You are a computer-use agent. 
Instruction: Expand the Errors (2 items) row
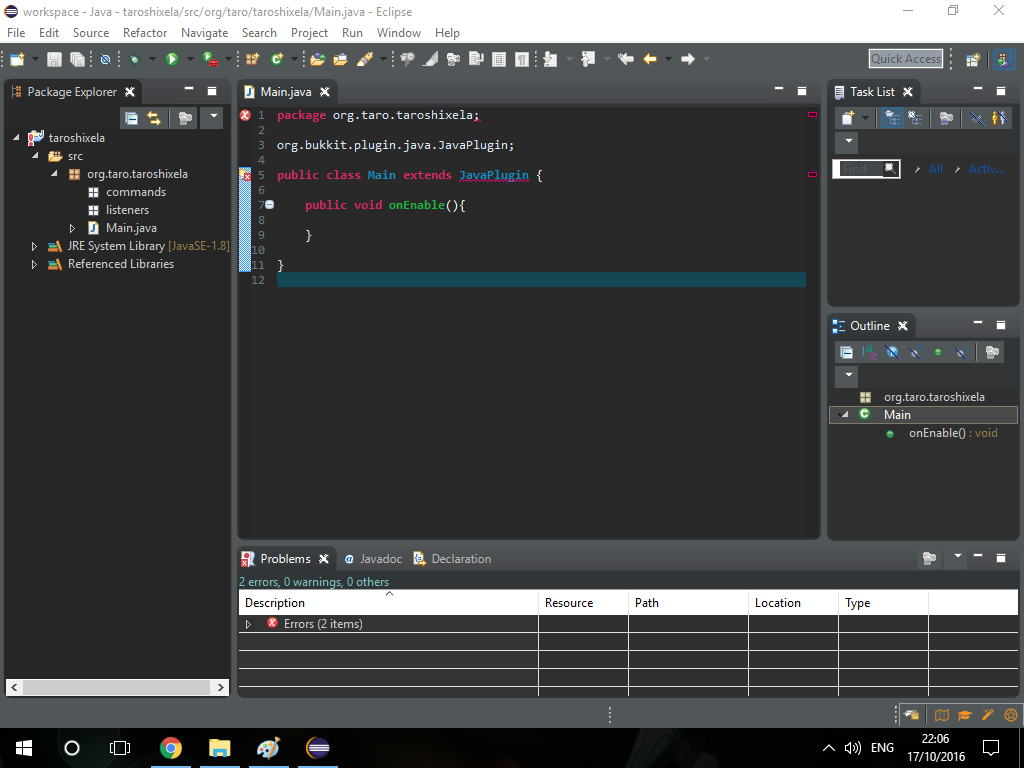tap(249, 624)
